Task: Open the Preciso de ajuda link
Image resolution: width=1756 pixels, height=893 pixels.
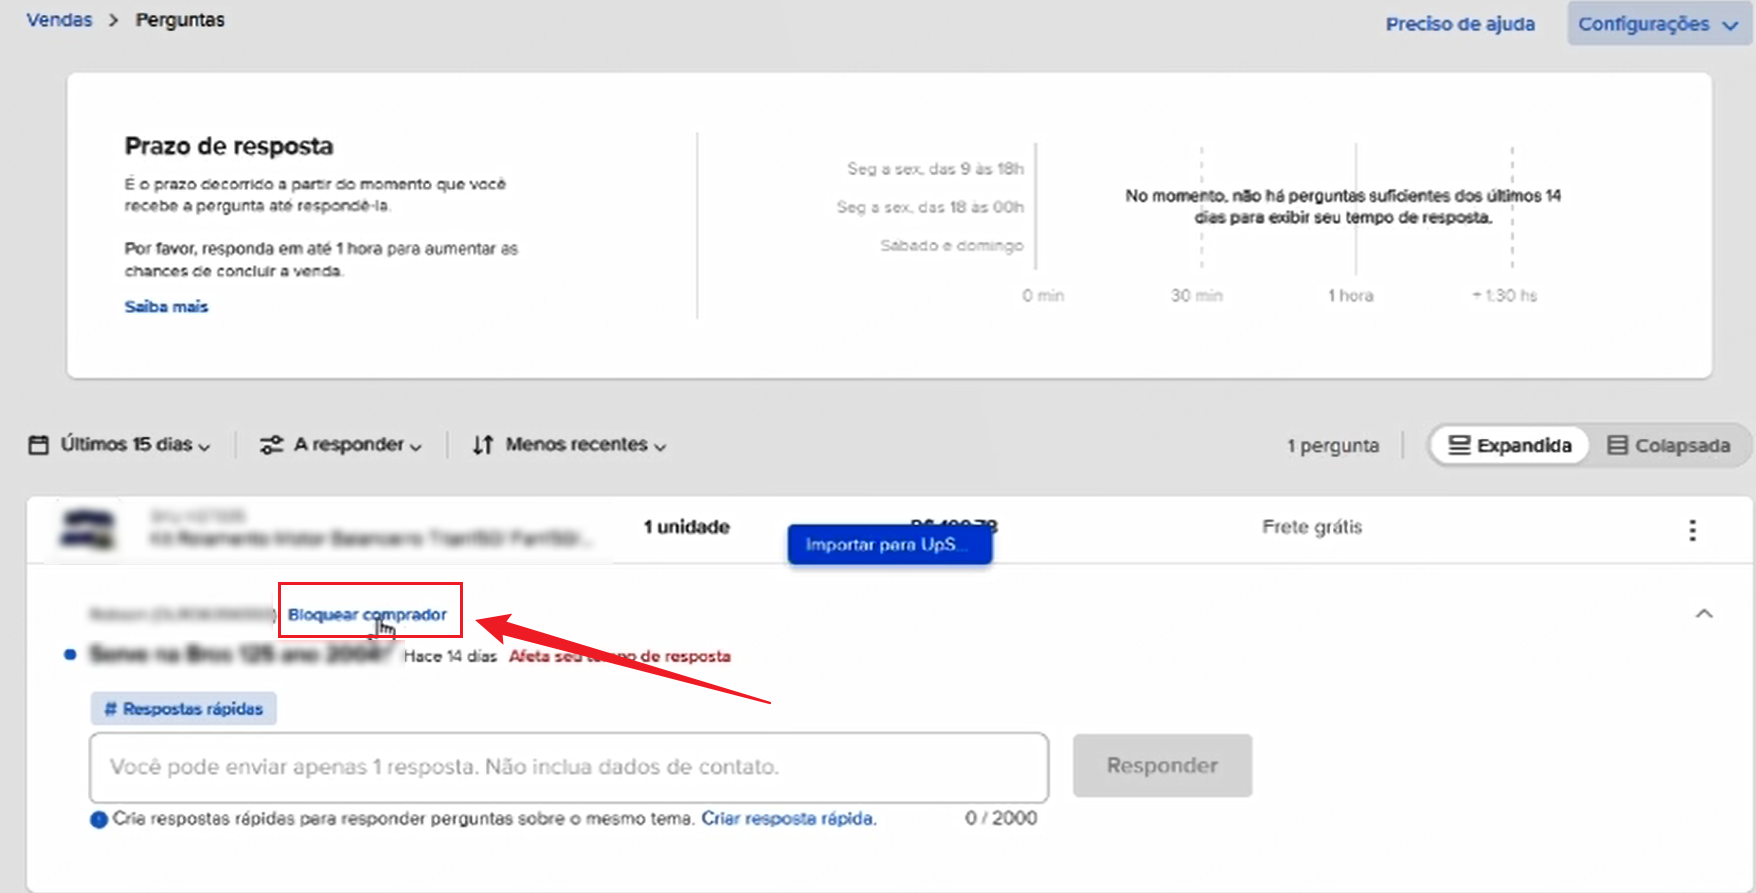Action: click(1460, 24)
